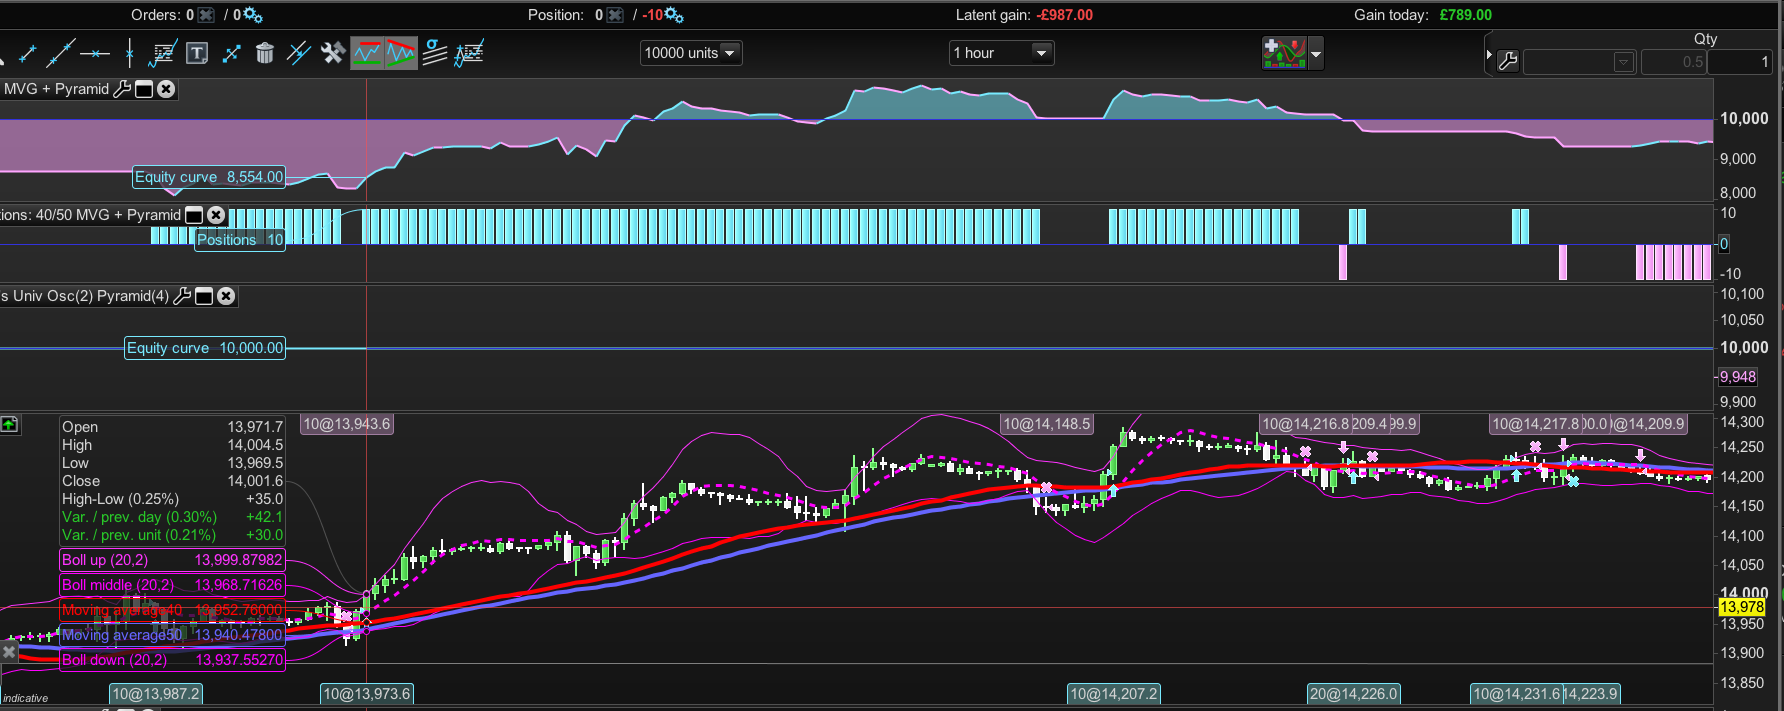Click the 10@14,207.2 trade marker
Screen dimensions: 1784x711
[1114, 694]
